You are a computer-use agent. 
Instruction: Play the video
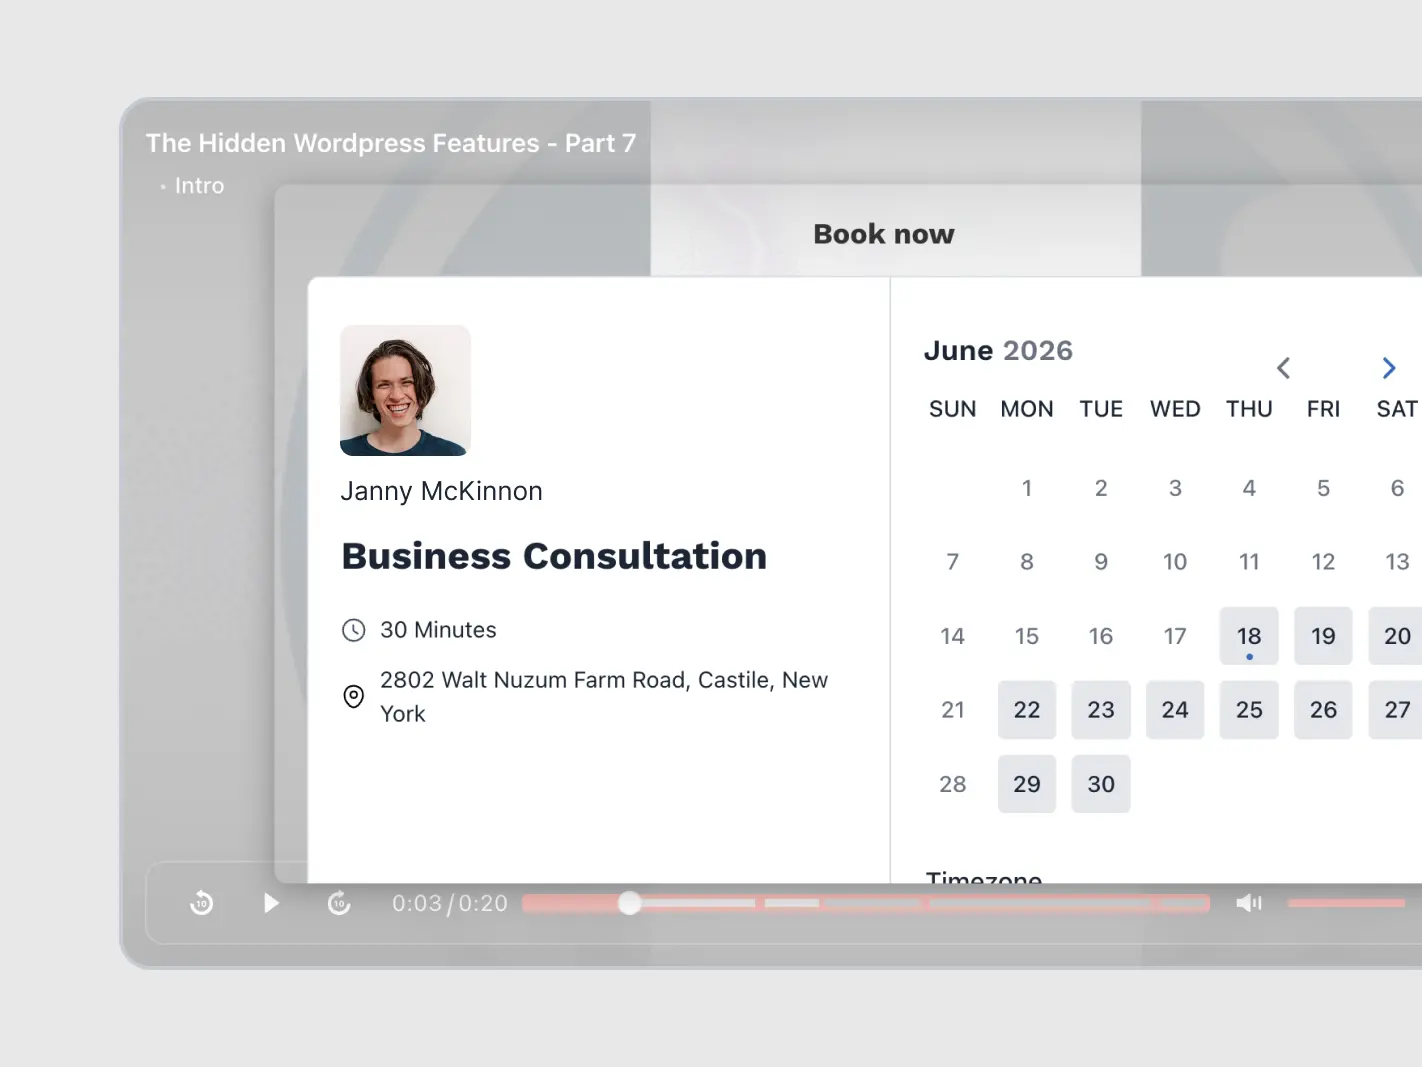point(271,903)
